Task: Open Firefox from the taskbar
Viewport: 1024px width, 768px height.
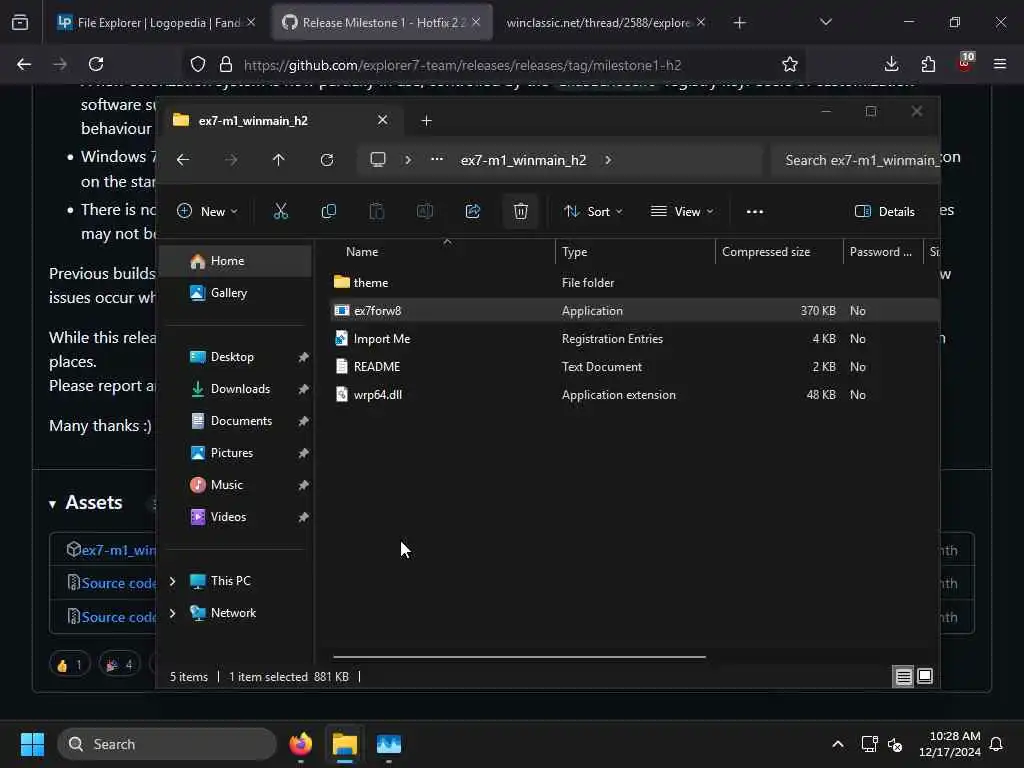Action: point(300,744)
